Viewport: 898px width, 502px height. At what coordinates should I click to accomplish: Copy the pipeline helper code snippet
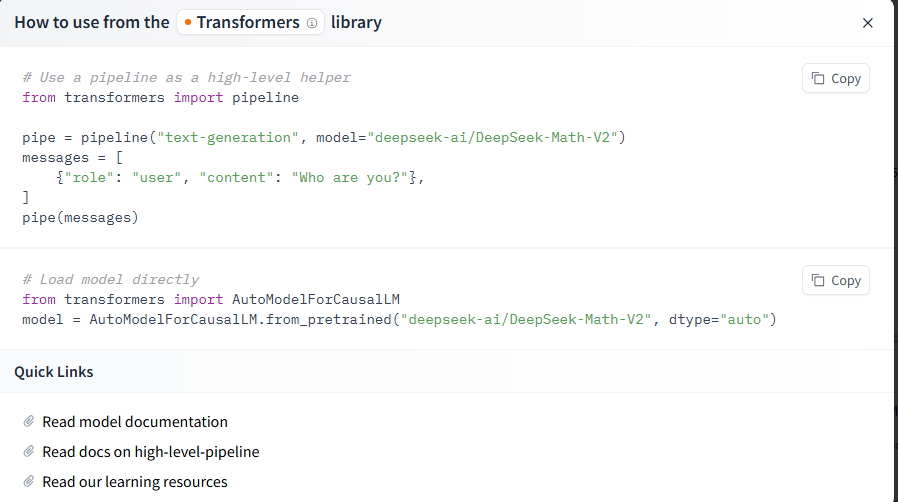(x=836, y=78)
